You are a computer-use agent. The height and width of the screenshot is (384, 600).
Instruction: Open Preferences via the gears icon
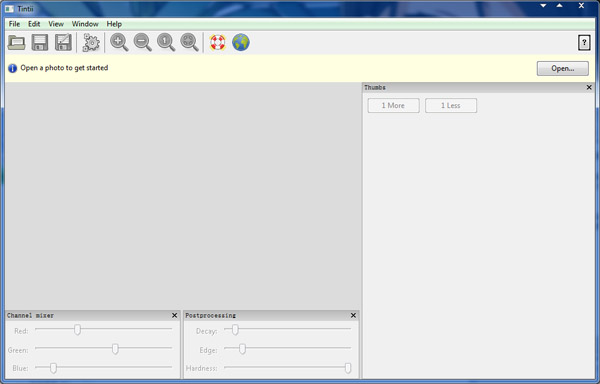(x=91, y=42)
